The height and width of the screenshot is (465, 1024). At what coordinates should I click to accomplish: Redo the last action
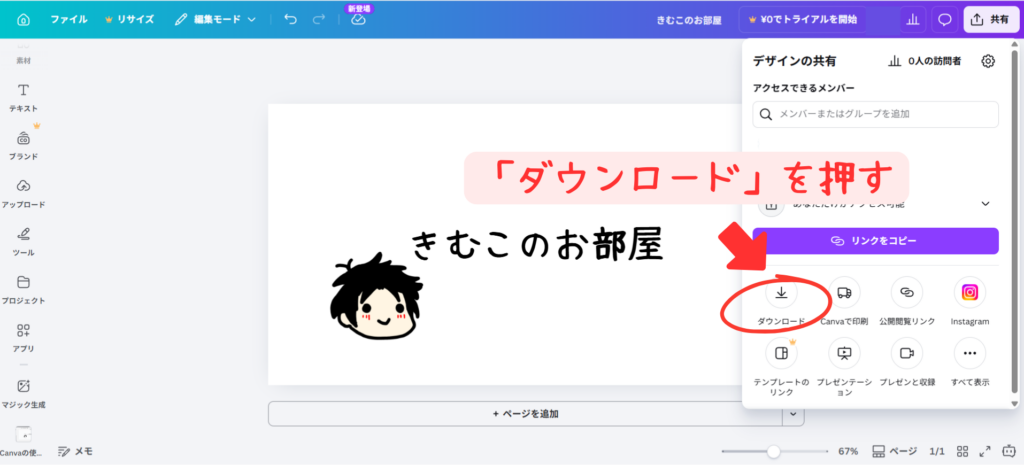(319, 20)
